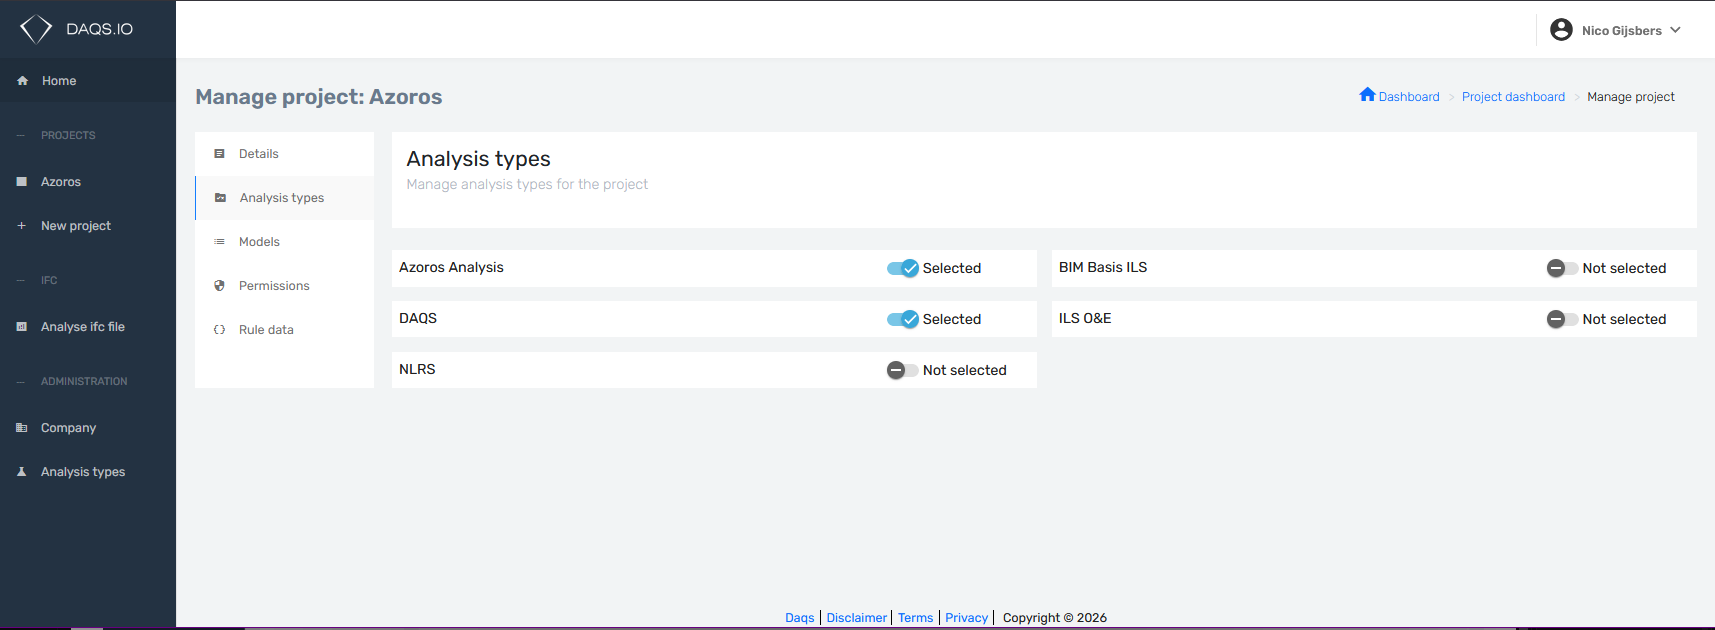Click the DAQS.IO diamond logo
1715x630 pixels.
36,29
